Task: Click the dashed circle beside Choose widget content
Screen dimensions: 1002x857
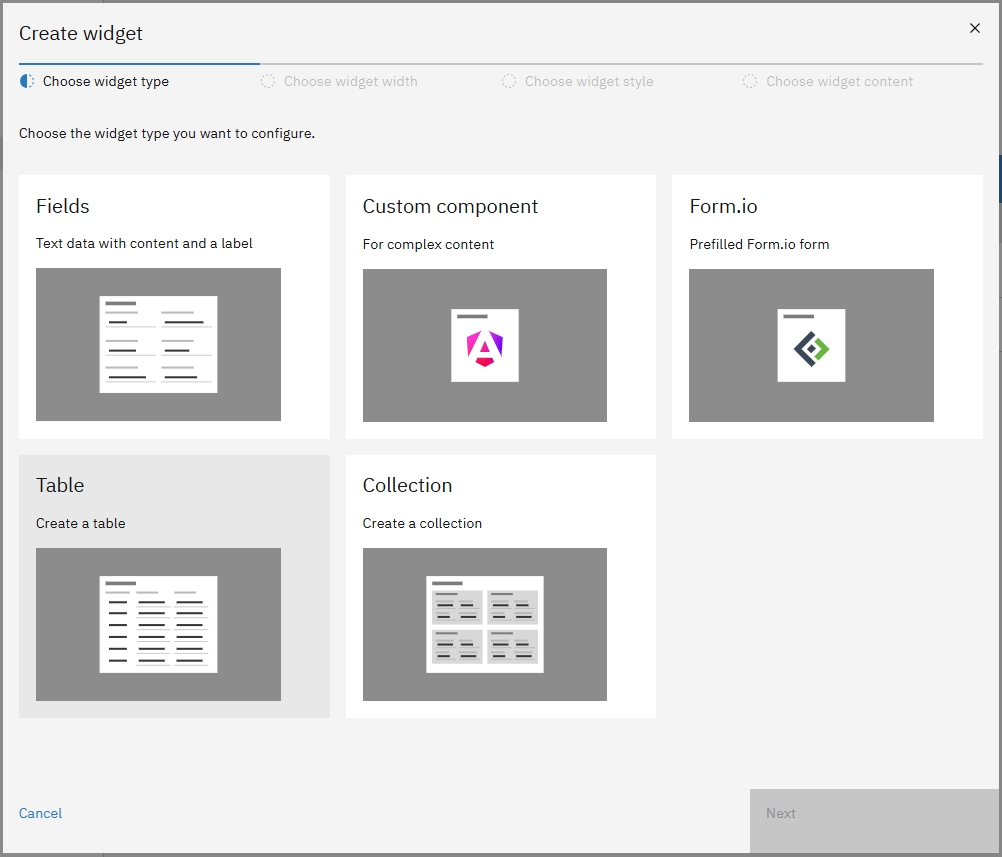Action: 750,82
